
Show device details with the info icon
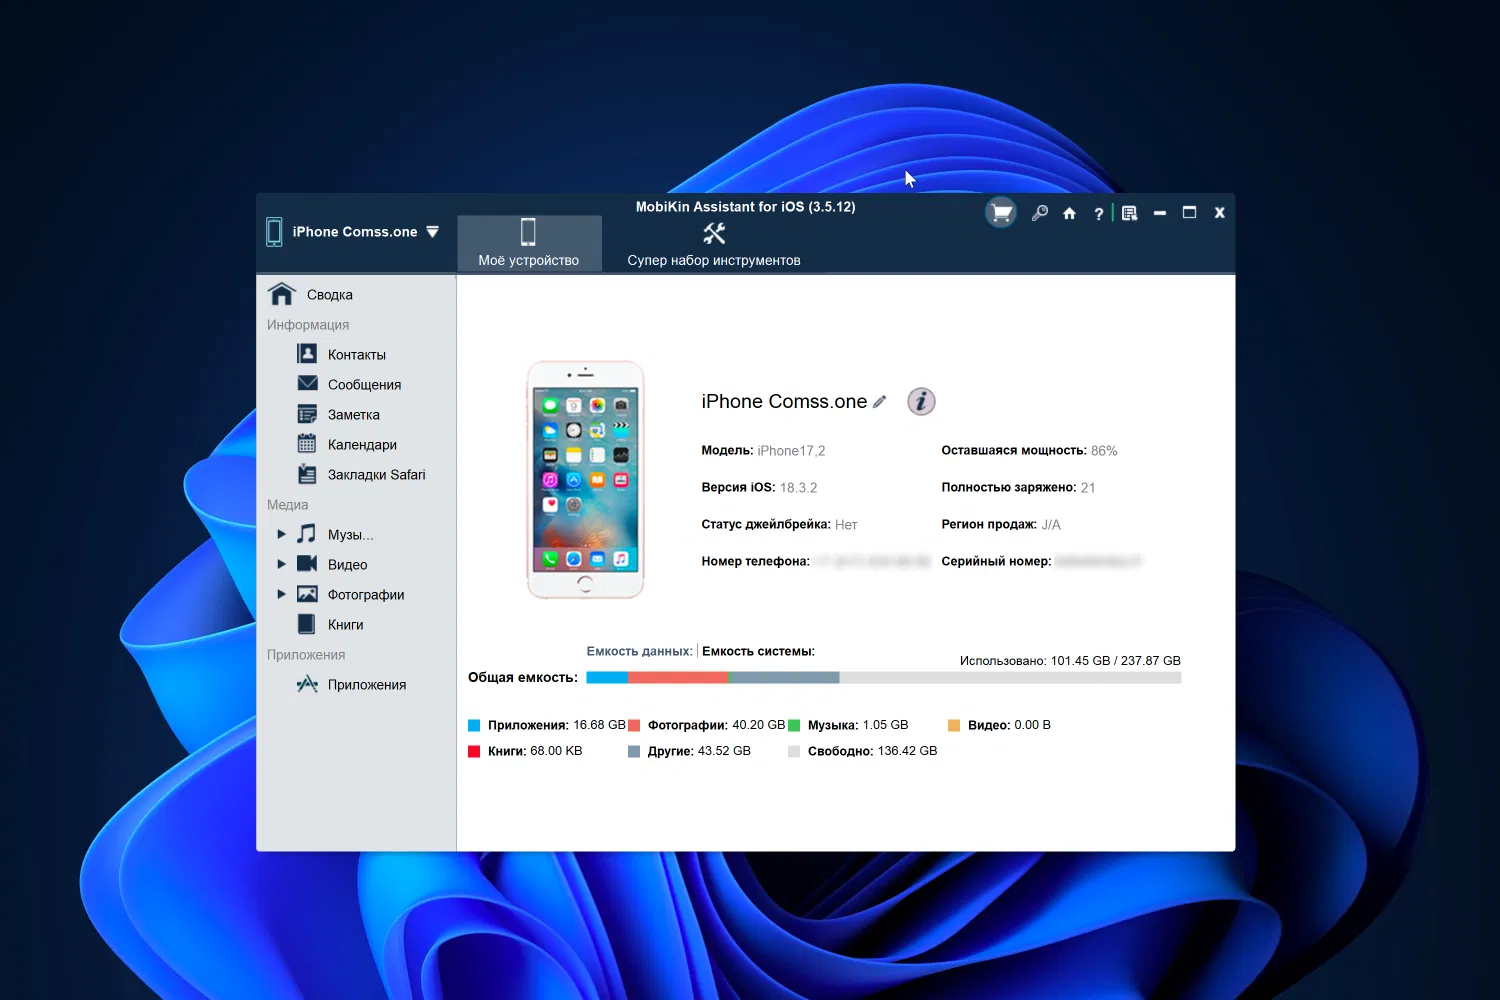coord(921,401)
